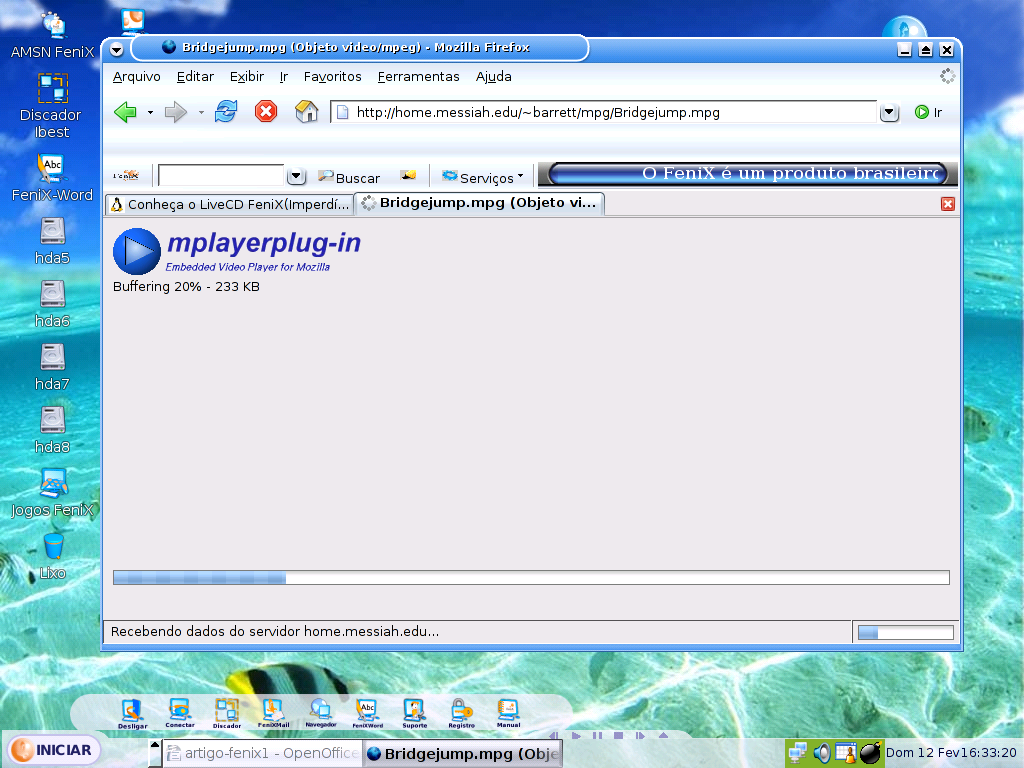Launch FeniXWord from the dock
1024x768 pixels.
pyautogui.click(x=368, y=713)
